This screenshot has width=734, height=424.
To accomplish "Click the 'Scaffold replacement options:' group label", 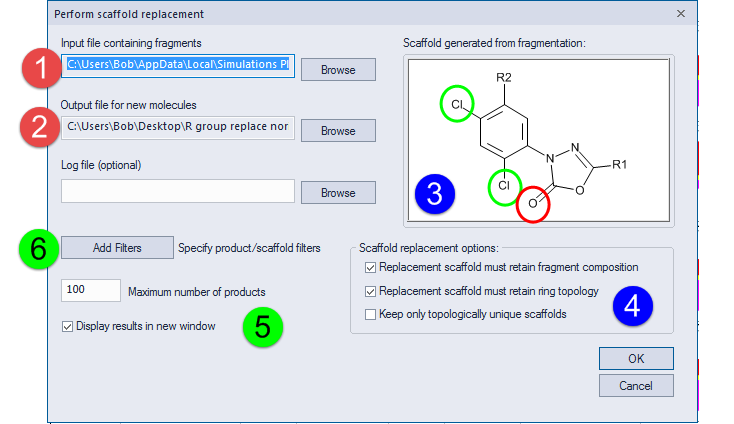I will coord(429,248).
